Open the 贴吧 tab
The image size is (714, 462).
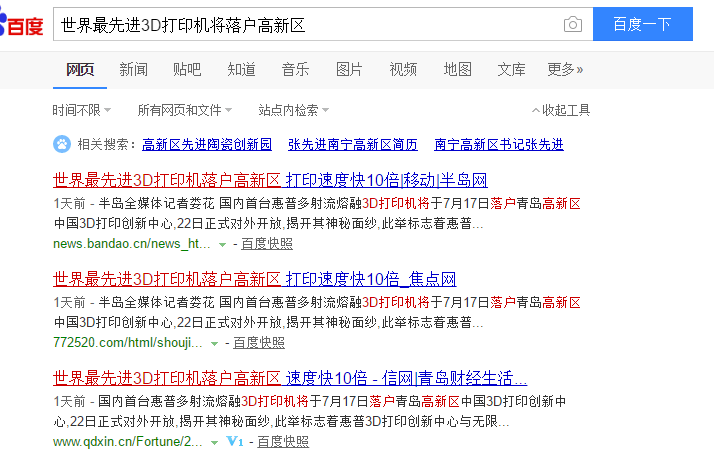187,70
